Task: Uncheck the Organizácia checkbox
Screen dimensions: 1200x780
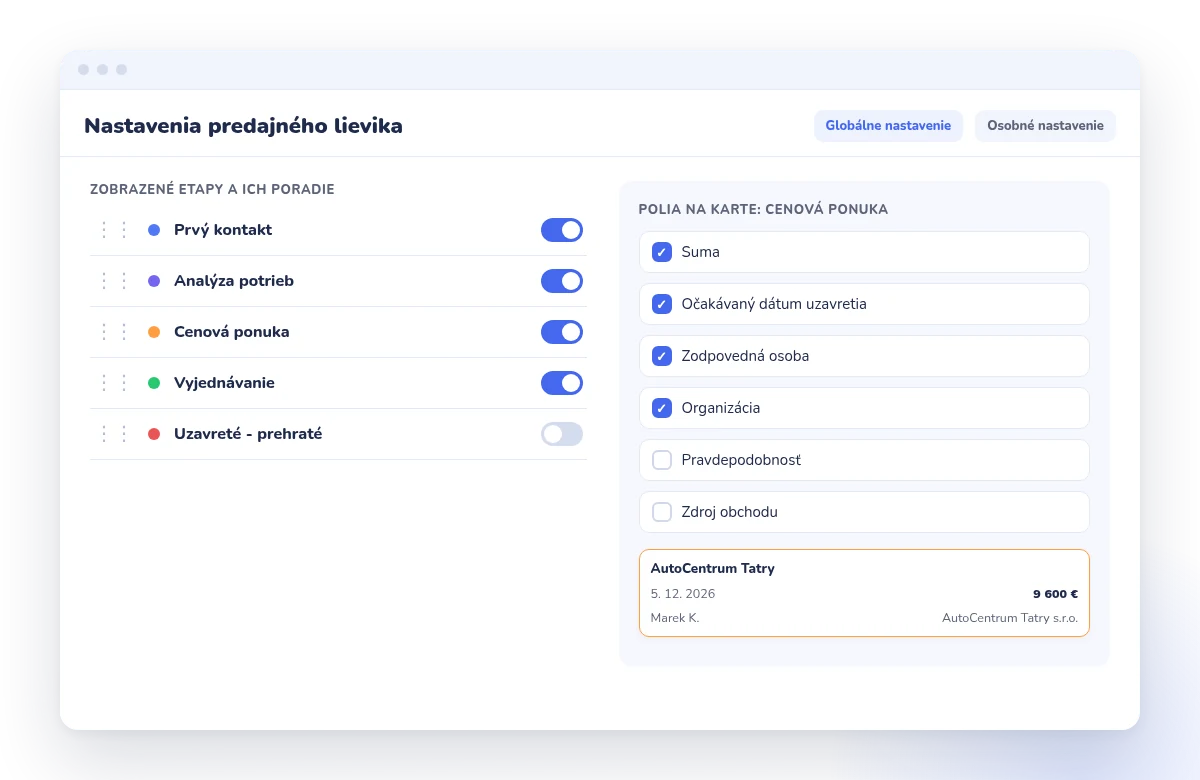Action: click(x=662, y=408)
